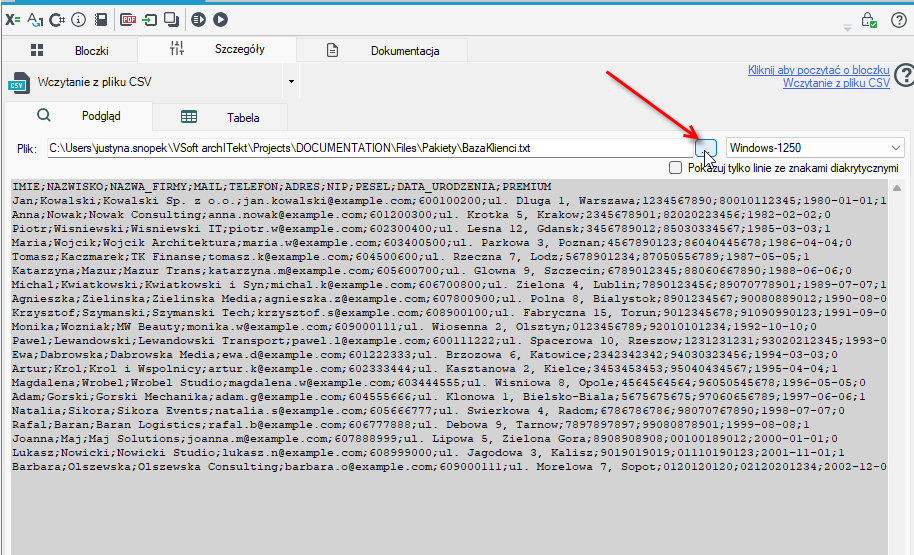Screen dimensions: 914x555
Task: Click the Plik file path input field
Action: (x=370, y=148)
